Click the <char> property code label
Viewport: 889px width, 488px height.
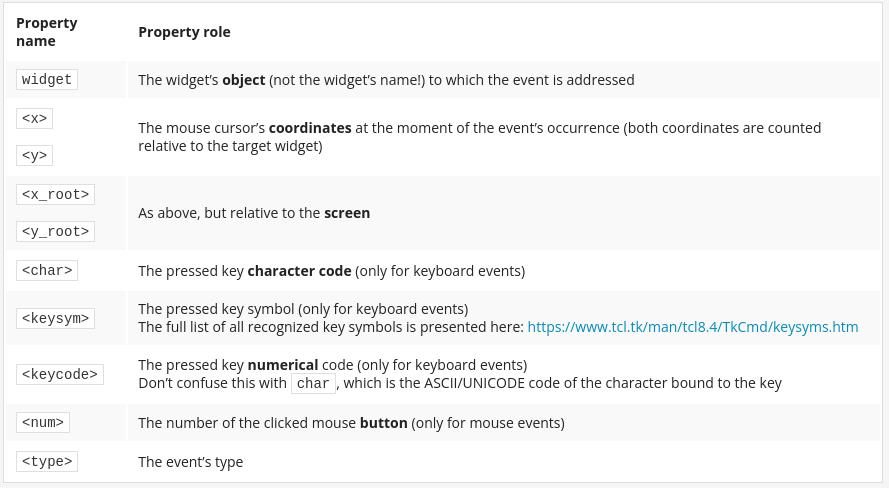[x=46, y=270]
